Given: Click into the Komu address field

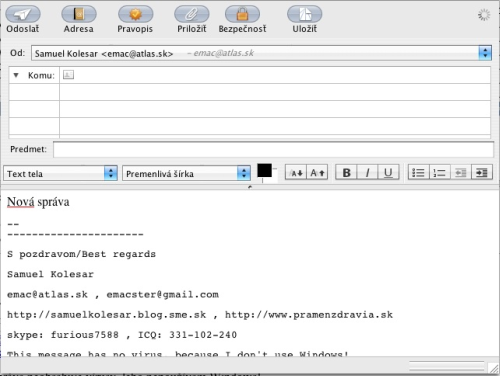Looking at the screenshot, I should (x=275, y=75).
